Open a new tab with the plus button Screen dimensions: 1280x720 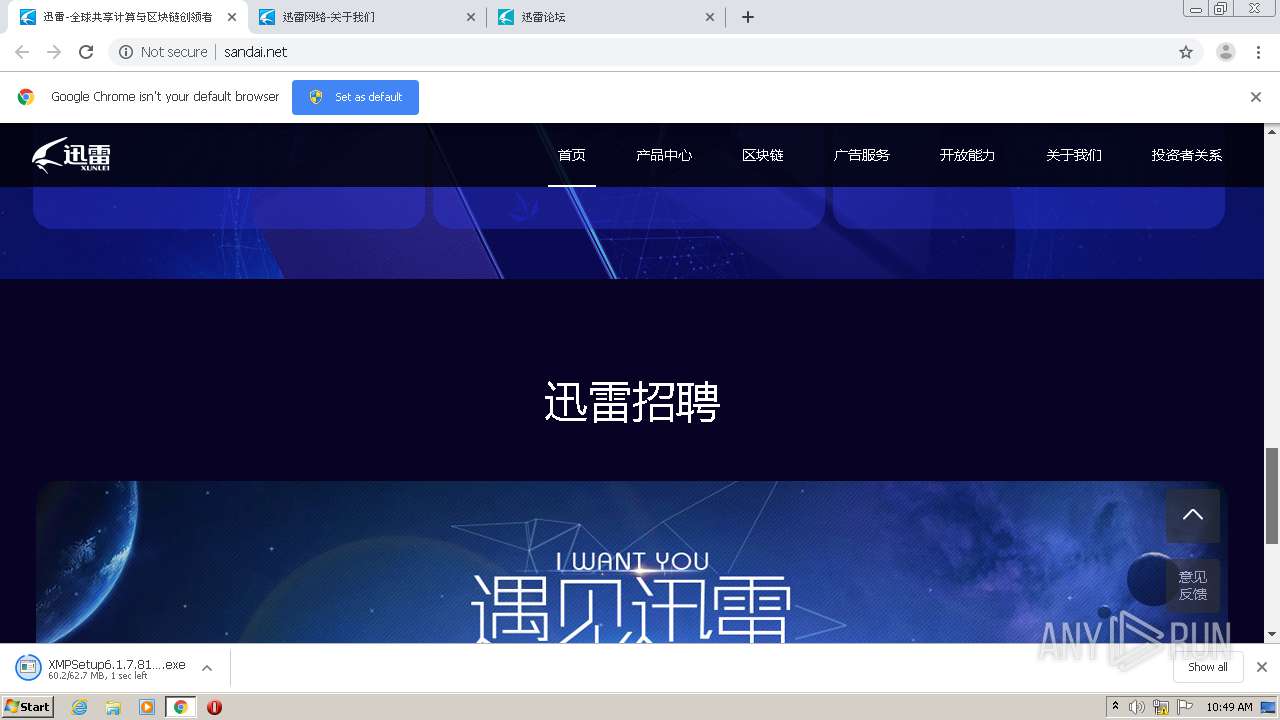[x=748, y=17]
